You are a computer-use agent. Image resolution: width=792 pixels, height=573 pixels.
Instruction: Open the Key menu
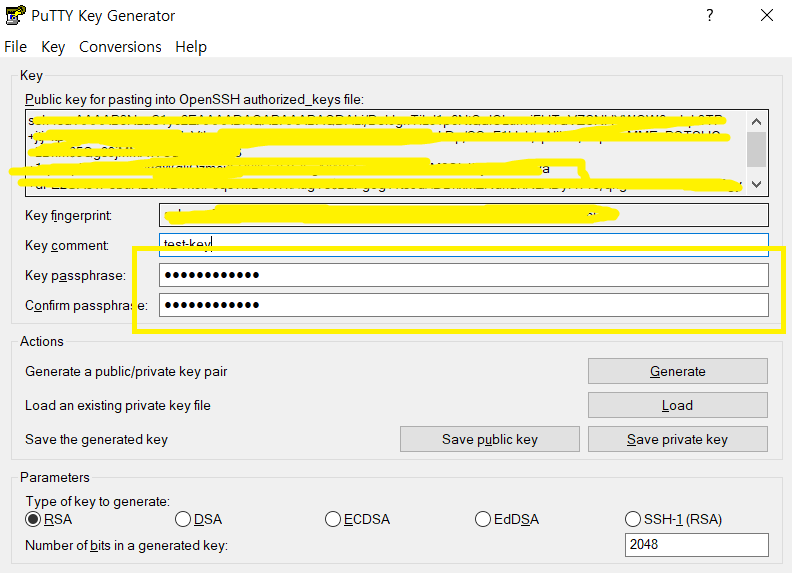click(53, 46)
